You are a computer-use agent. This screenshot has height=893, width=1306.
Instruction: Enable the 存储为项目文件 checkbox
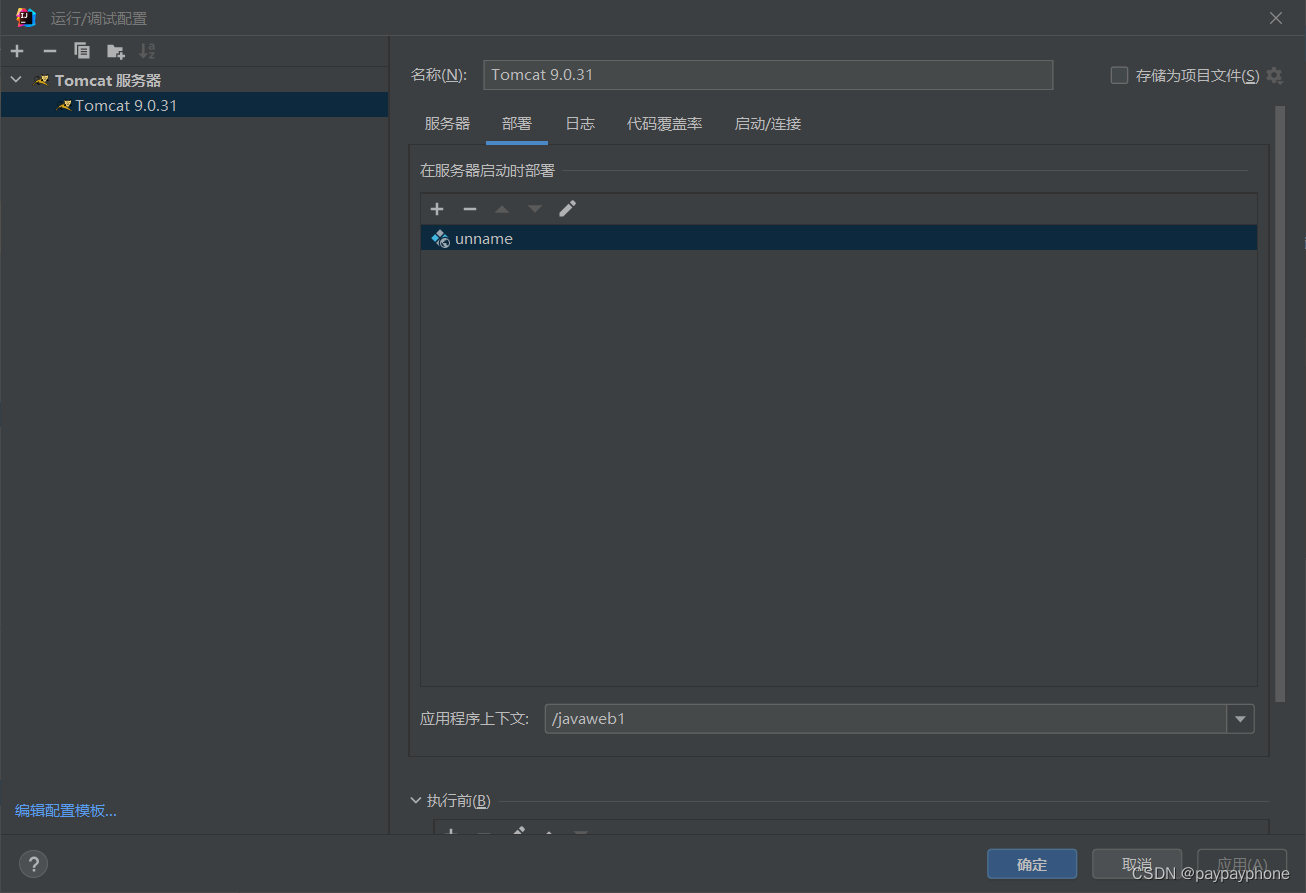(1118, 75)
